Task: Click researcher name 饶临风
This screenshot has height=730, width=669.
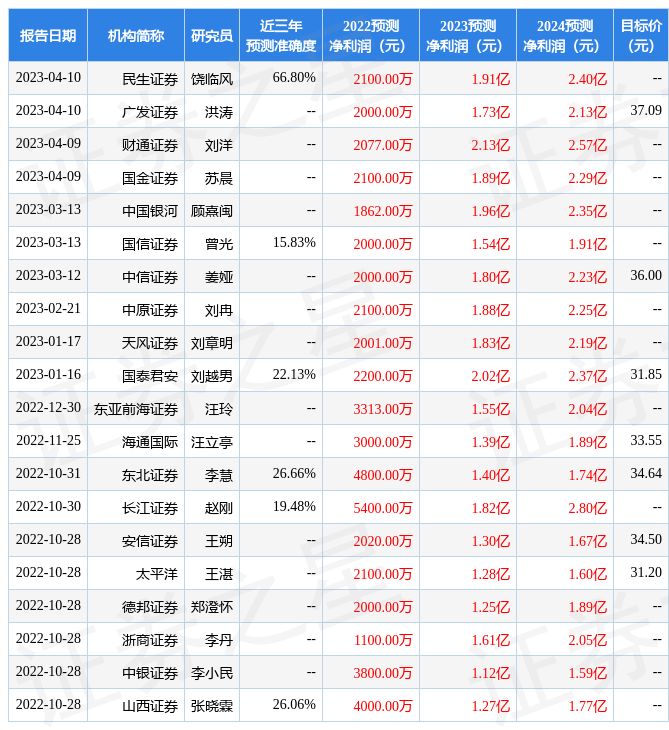Action: click(x=211, y=79)
